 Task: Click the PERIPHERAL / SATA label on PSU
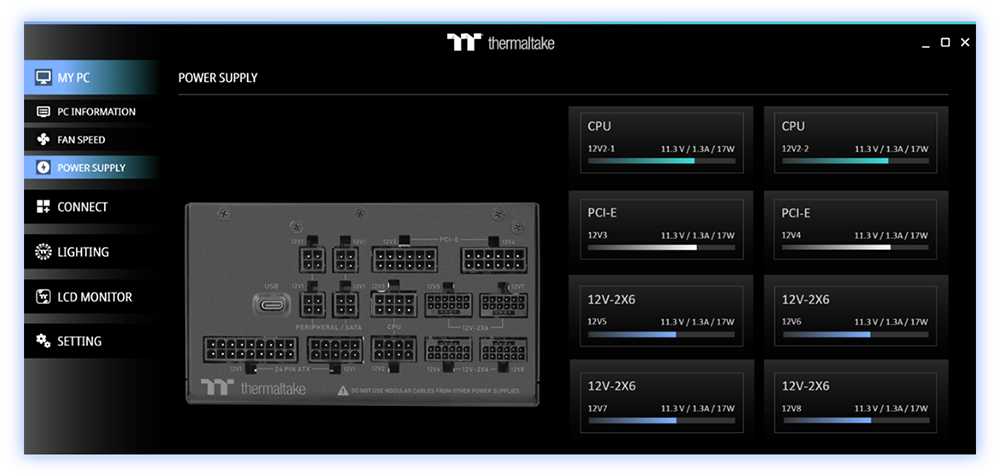point(328,327)
